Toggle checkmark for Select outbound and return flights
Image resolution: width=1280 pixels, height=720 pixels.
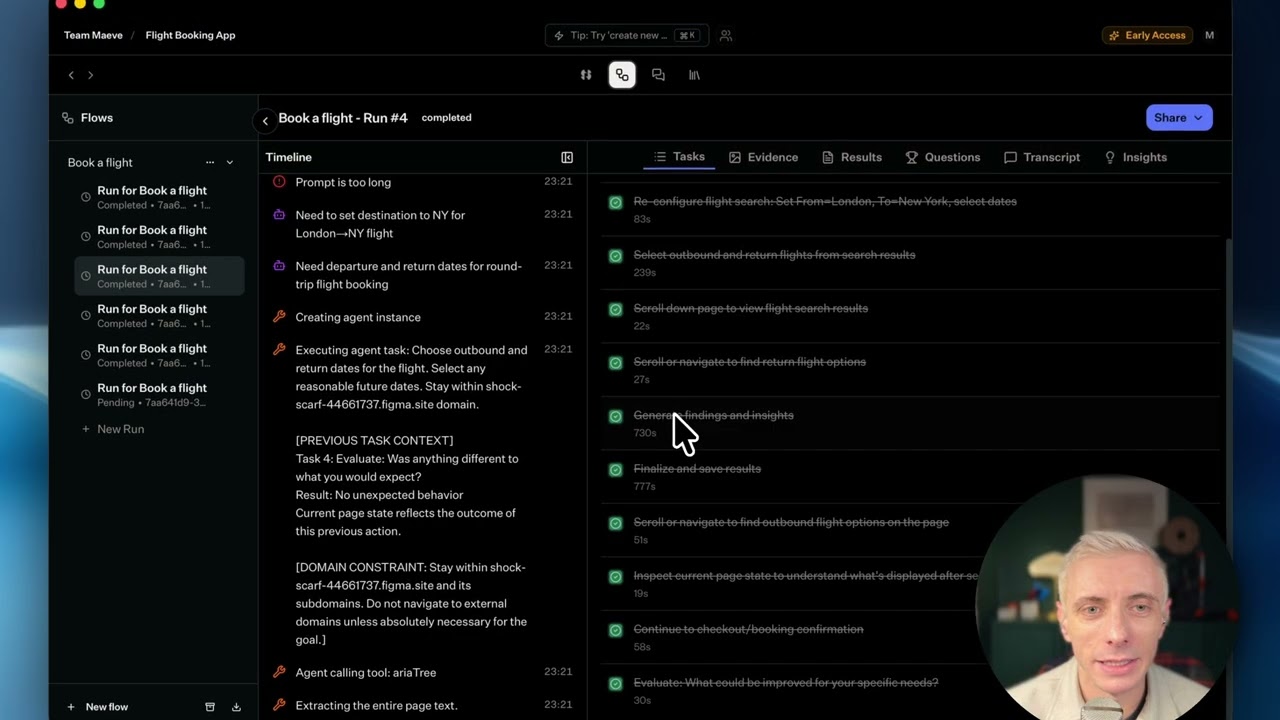pyautogui.click(x=615, y=256)
